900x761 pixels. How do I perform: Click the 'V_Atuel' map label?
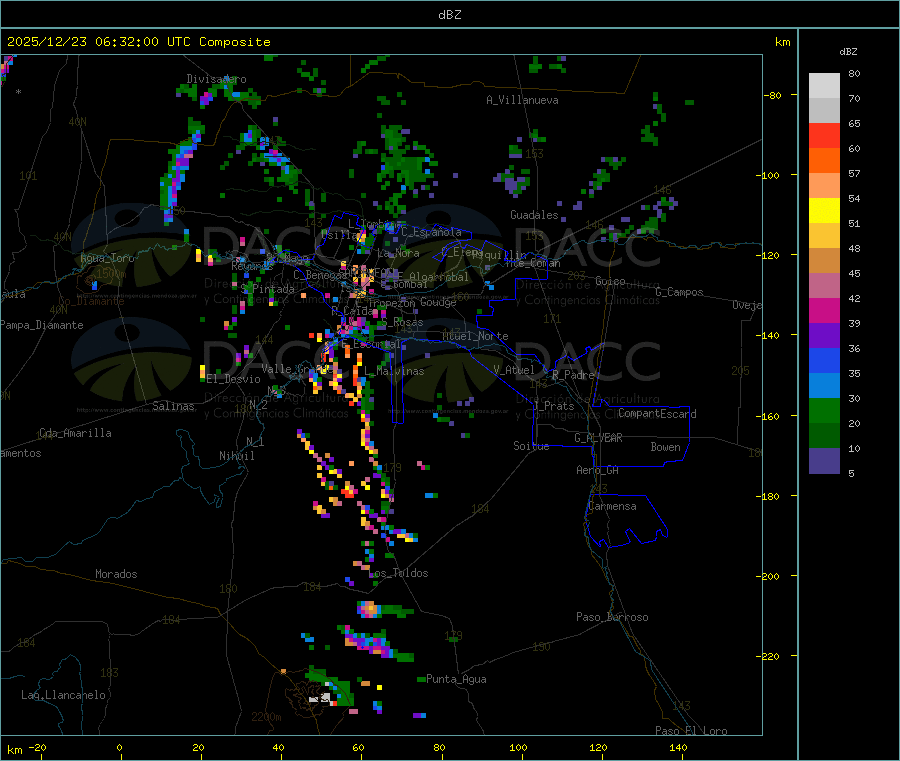point(514,371)
